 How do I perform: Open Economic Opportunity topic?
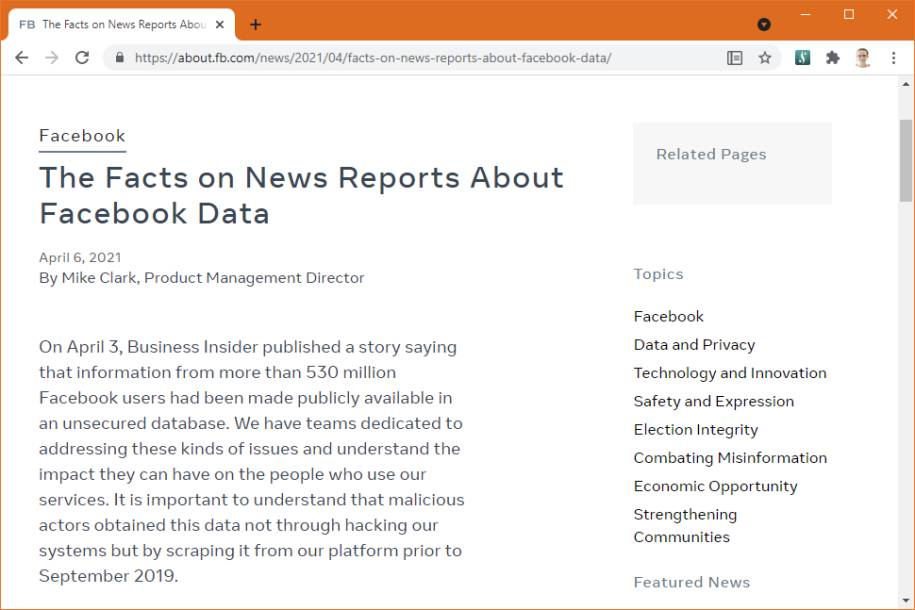[715, 486]
